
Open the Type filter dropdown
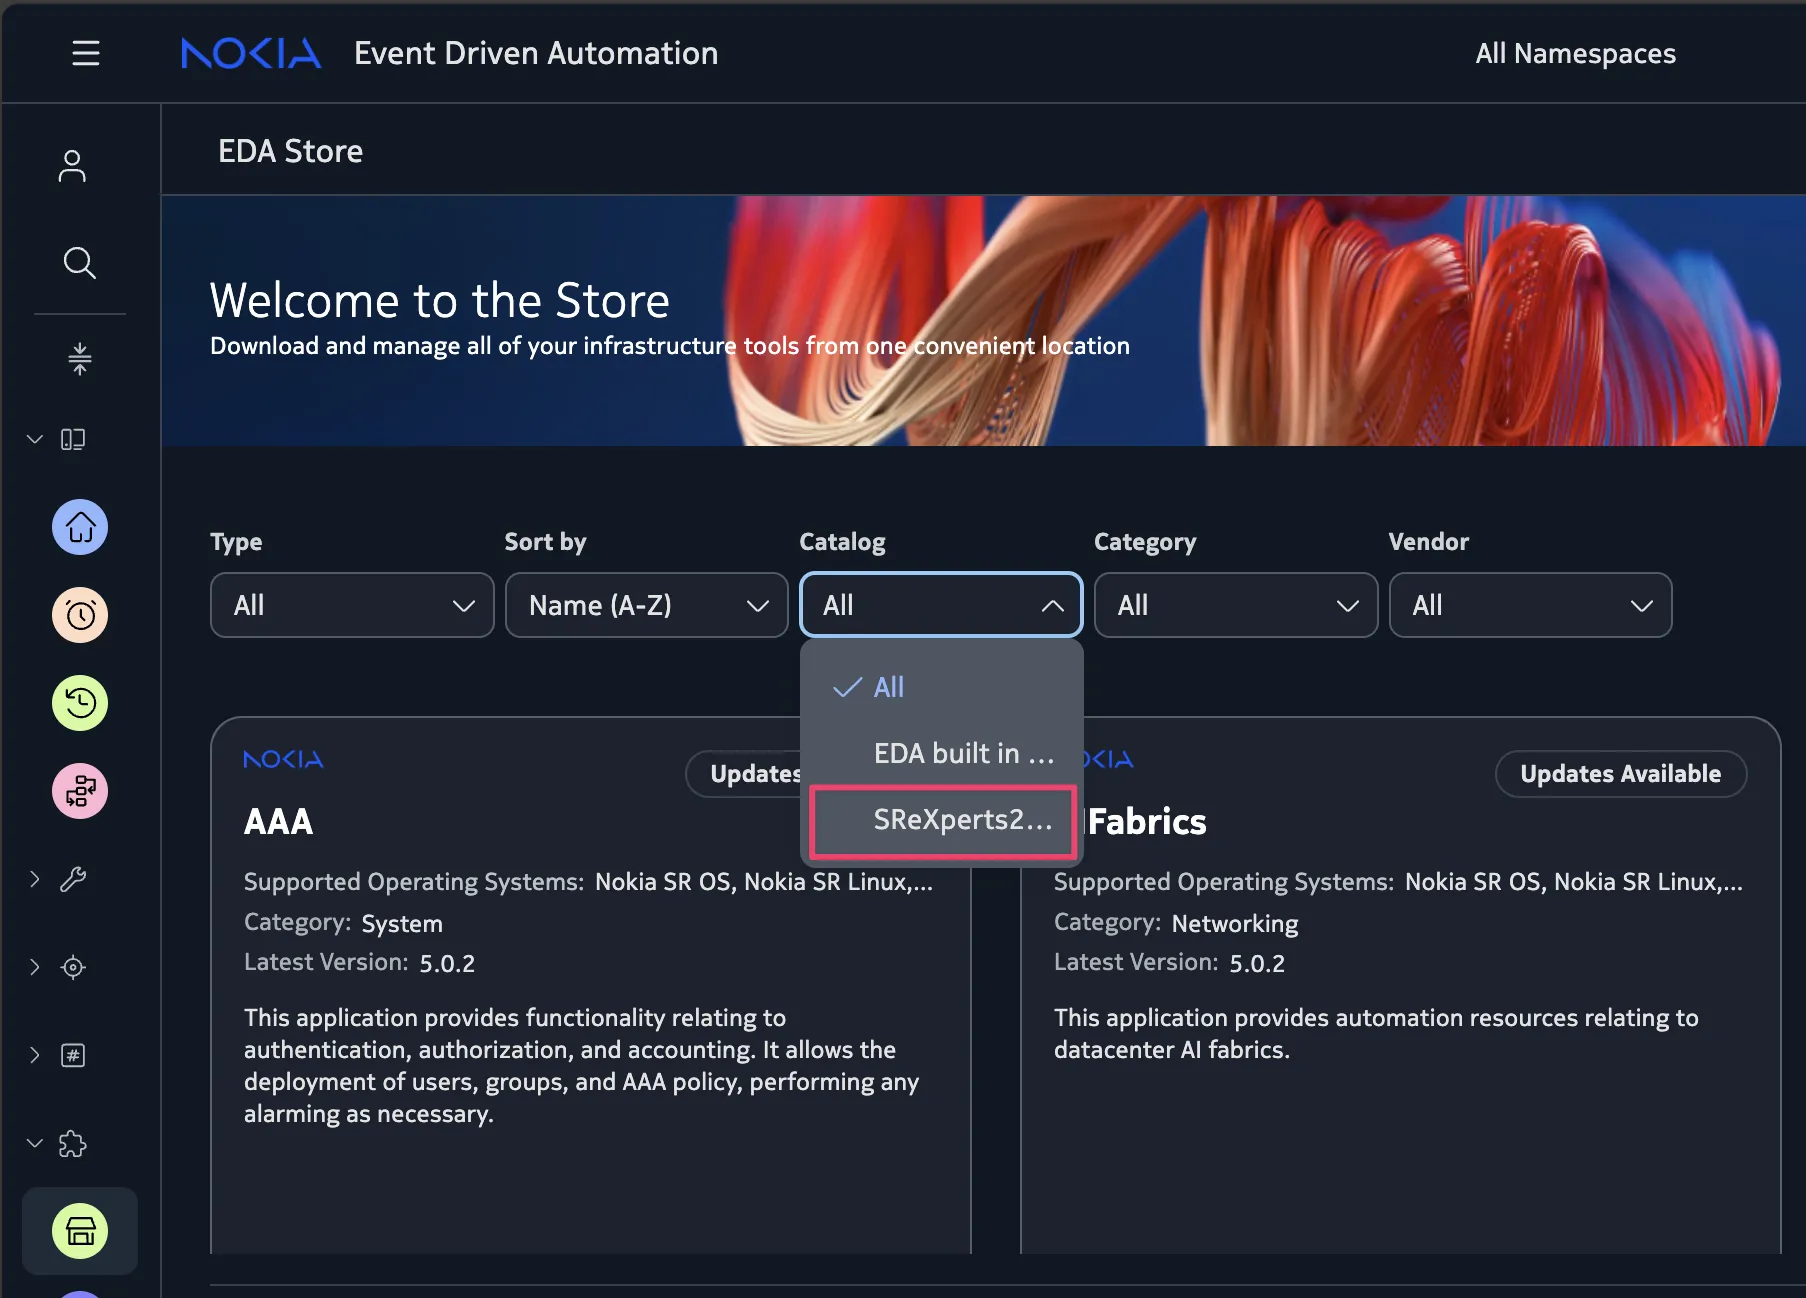pos(352,605)
